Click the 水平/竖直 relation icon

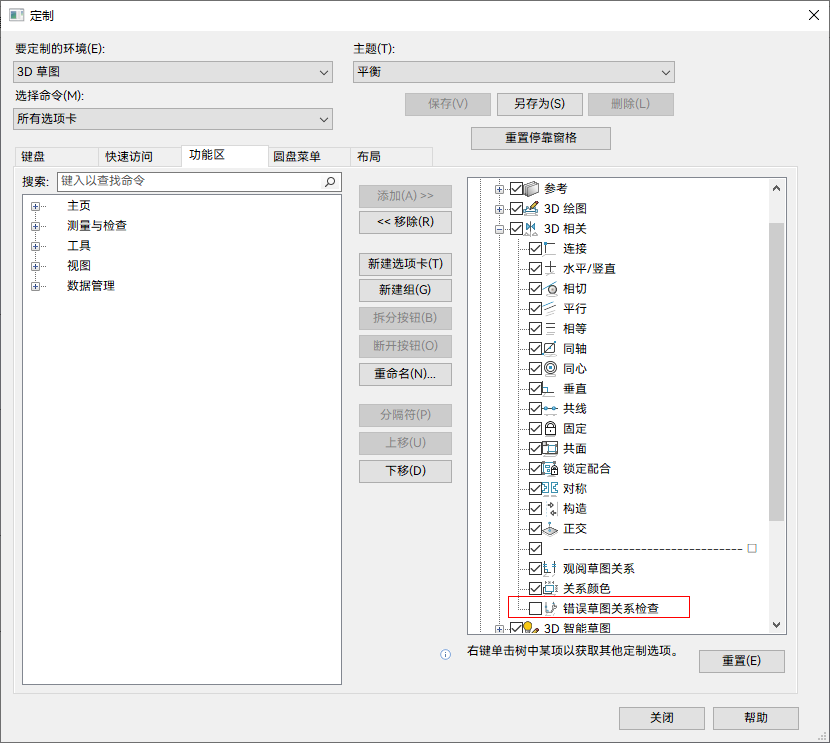(x=550, y=268)
